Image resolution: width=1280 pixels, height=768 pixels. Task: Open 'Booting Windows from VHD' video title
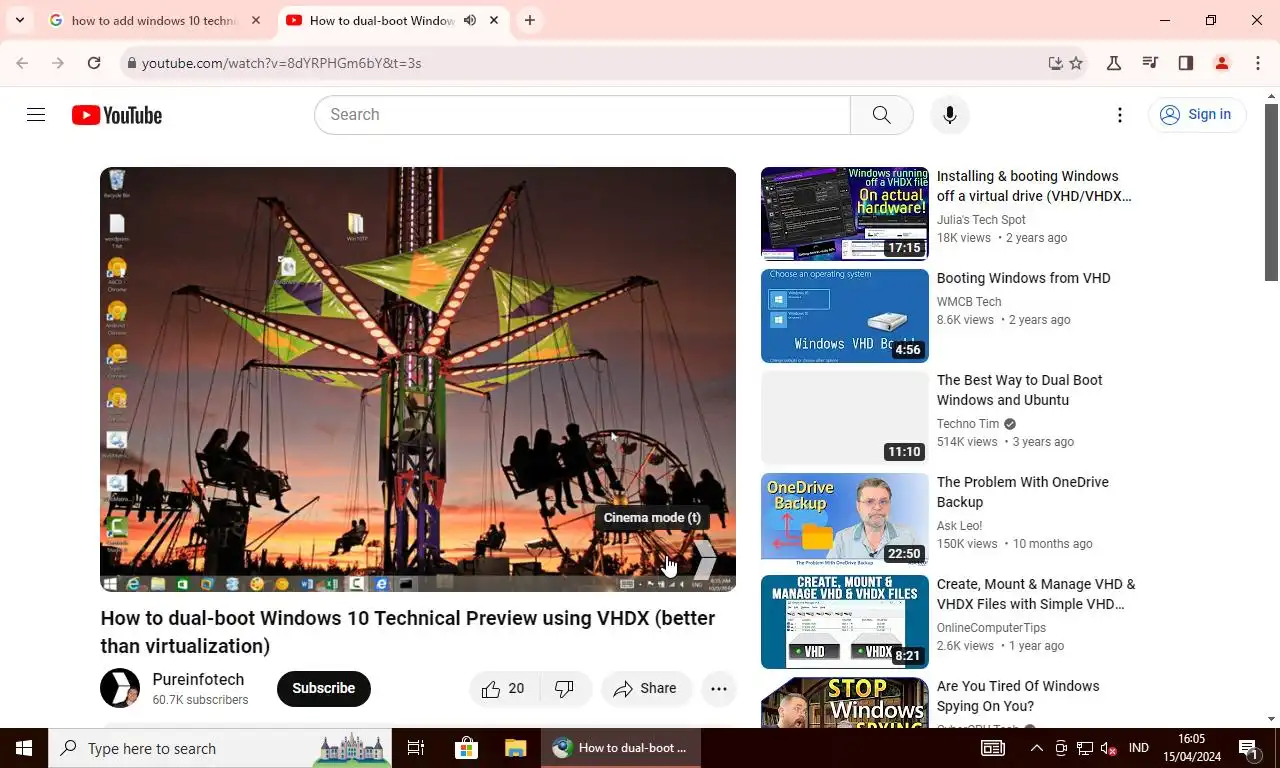point(1023,278)
